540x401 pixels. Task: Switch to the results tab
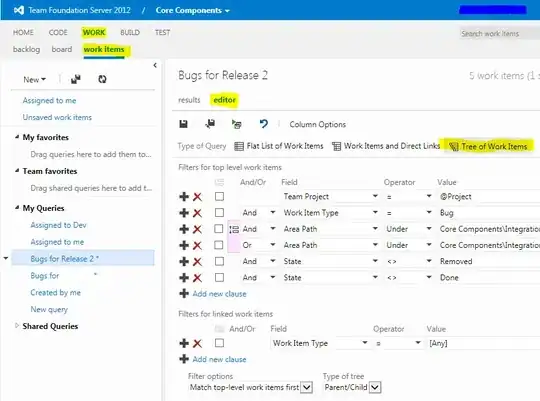tap(189, 100)
